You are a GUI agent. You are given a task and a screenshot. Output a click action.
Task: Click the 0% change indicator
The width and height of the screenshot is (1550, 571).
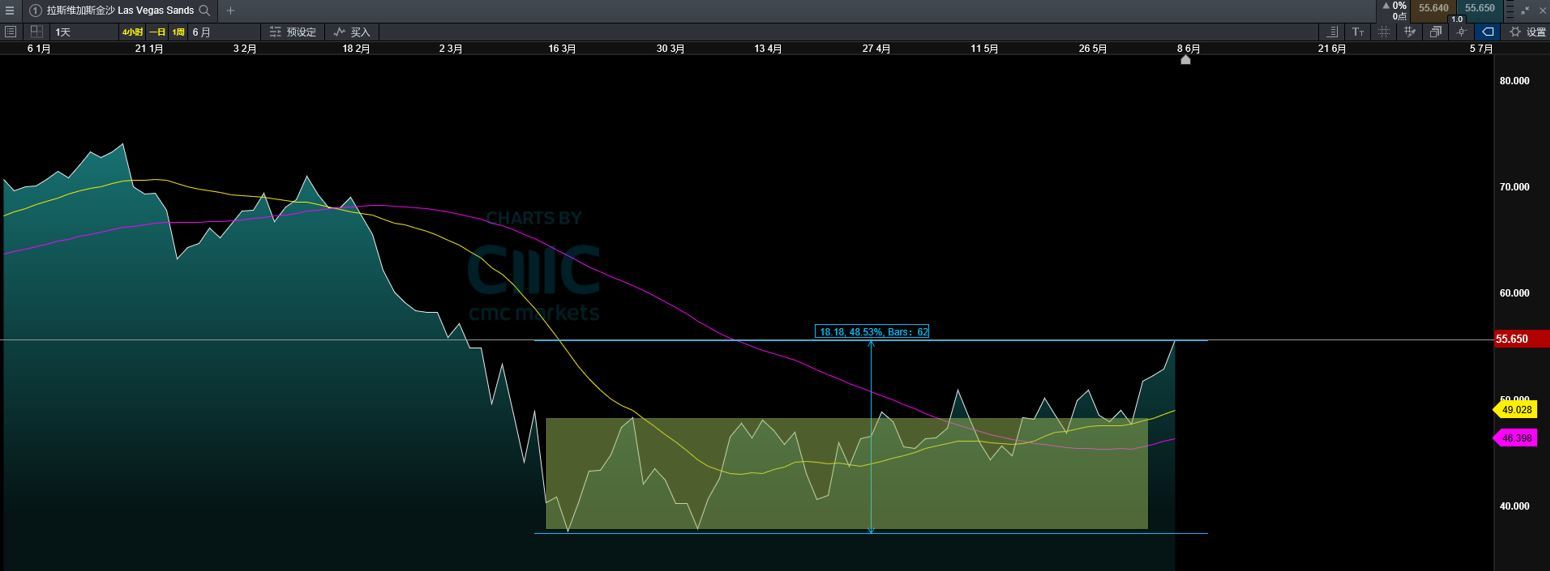[x=1394, y=6]
